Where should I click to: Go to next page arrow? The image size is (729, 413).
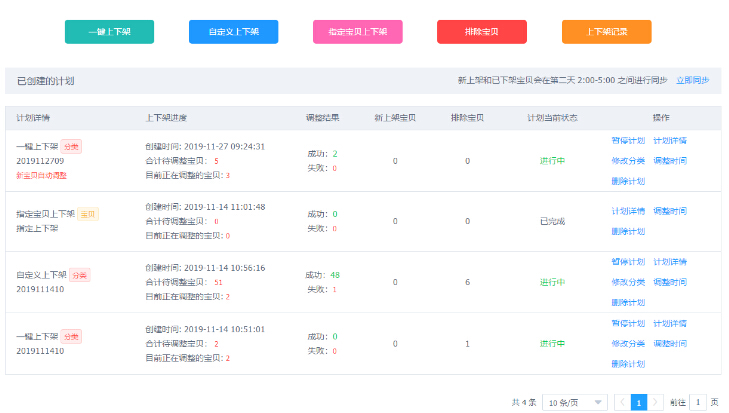point(655,402)
